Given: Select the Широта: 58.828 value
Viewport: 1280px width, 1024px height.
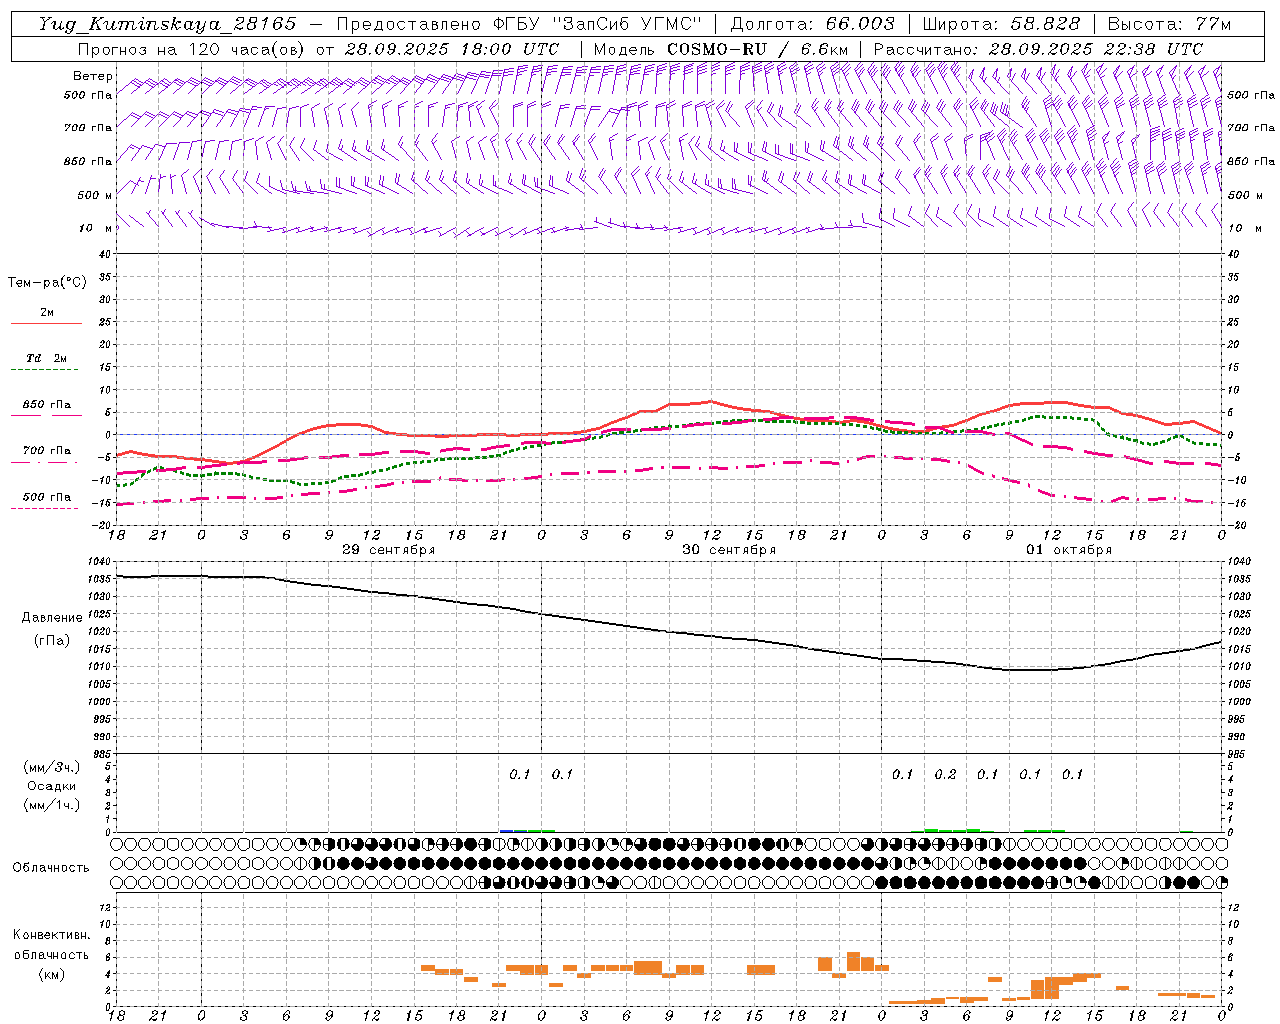Looking at the screenshot, I should point(1001,24).
